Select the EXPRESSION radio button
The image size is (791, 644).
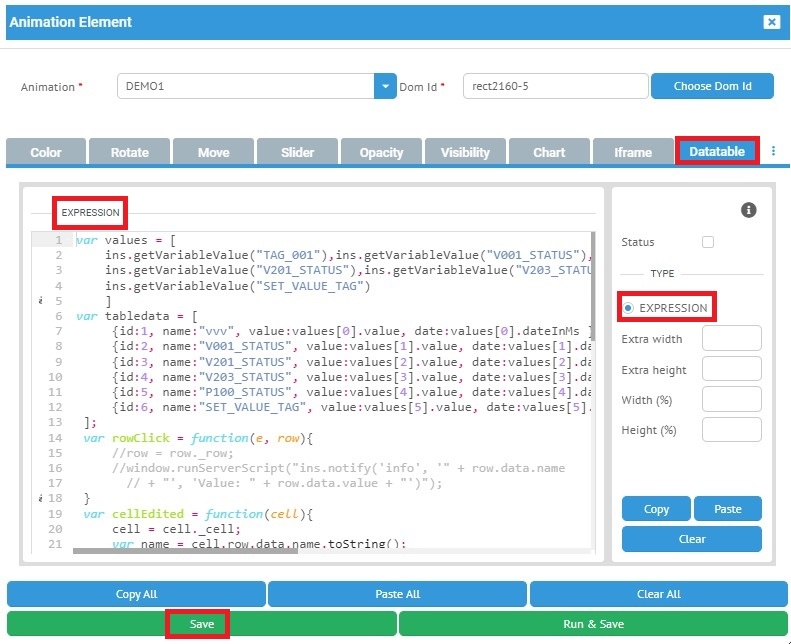click(x=628, y=308)
